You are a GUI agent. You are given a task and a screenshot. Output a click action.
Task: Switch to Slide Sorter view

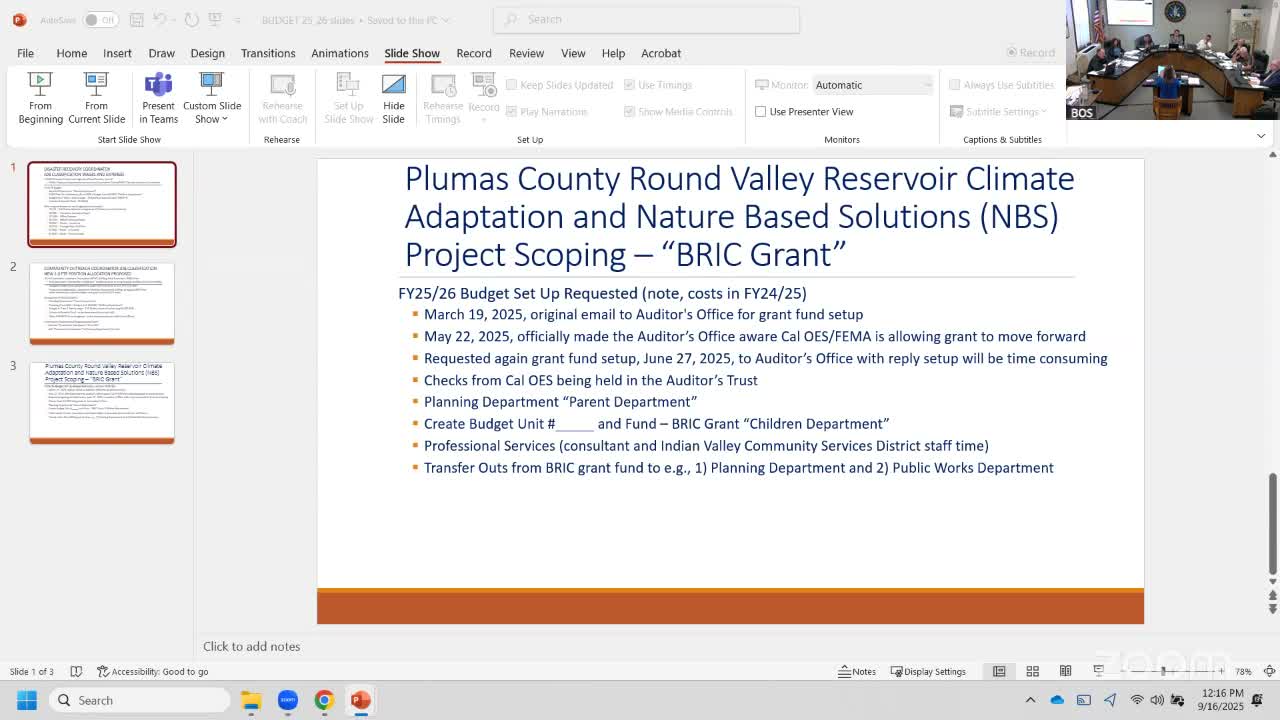(1032, 671)
